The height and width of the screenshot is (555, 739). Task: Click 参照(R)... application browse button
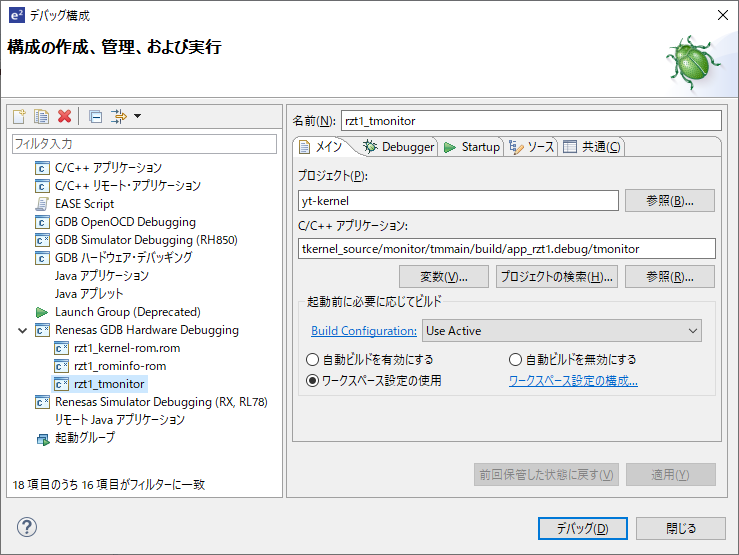click(x=670, y=277)
